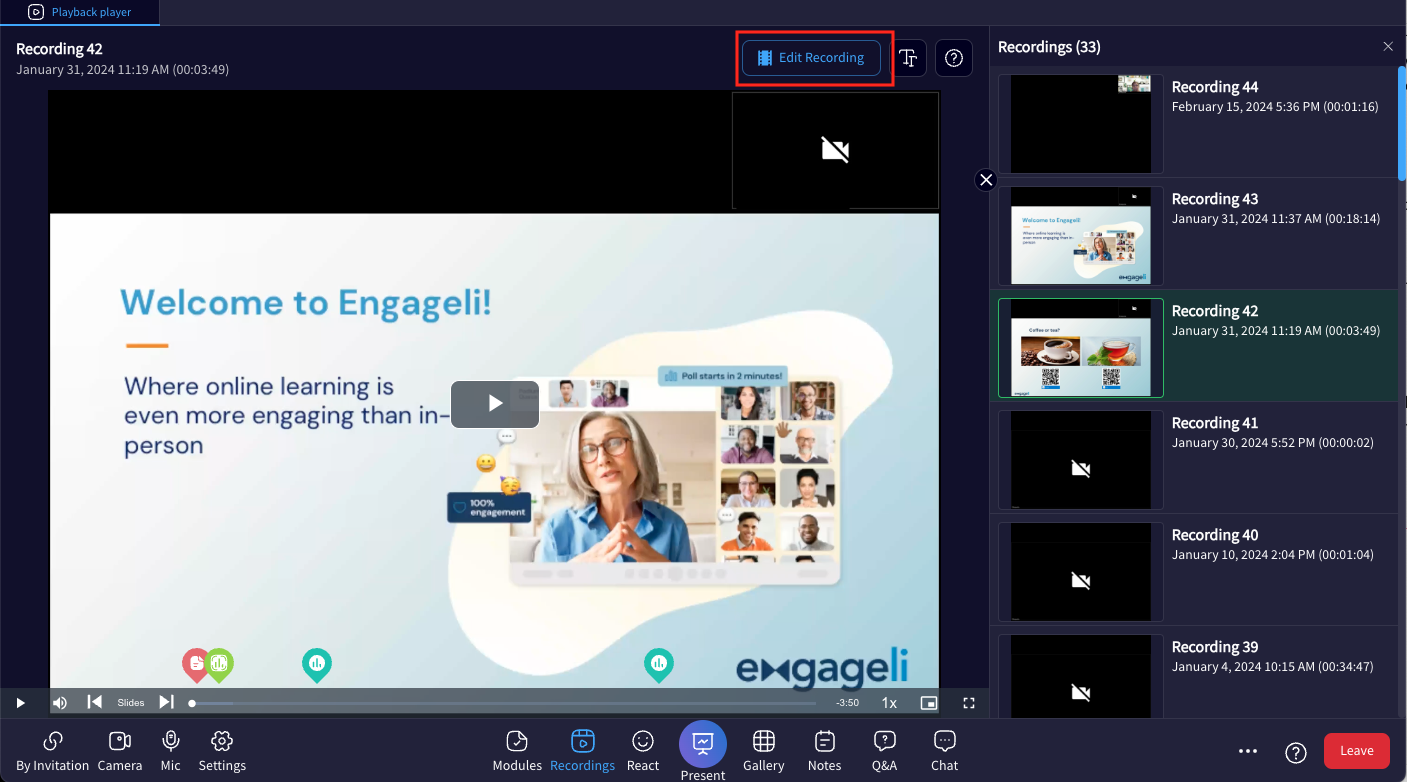
Task: Open the help question mark beside Leave
Action: (1295, 751)
